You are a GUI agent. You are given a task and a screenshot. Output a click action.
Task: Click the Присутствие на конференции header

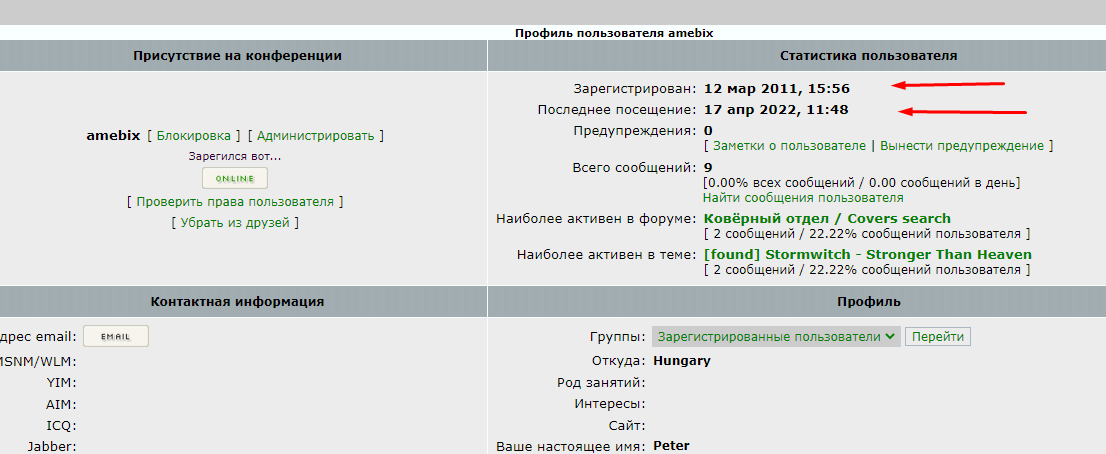tap(237, 56)
